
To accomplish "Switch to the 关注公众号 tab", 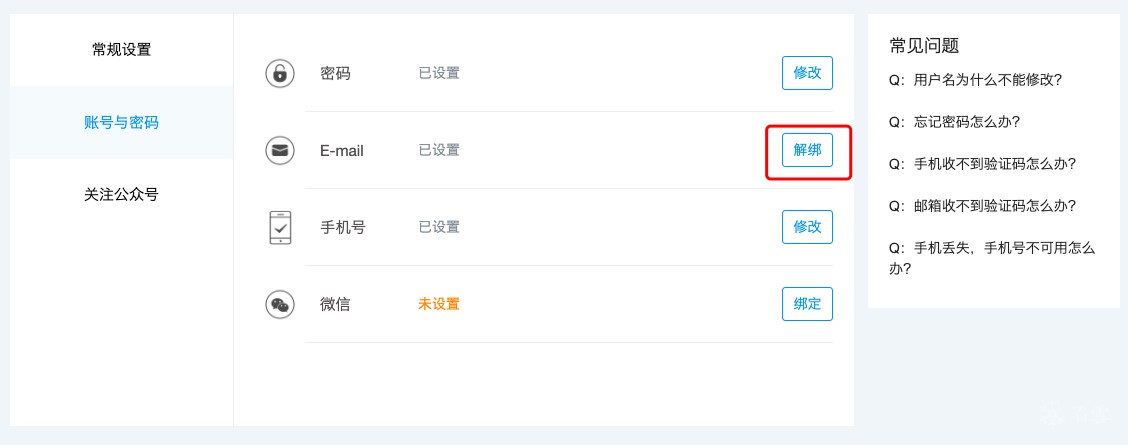I will [x=122, y=194].
